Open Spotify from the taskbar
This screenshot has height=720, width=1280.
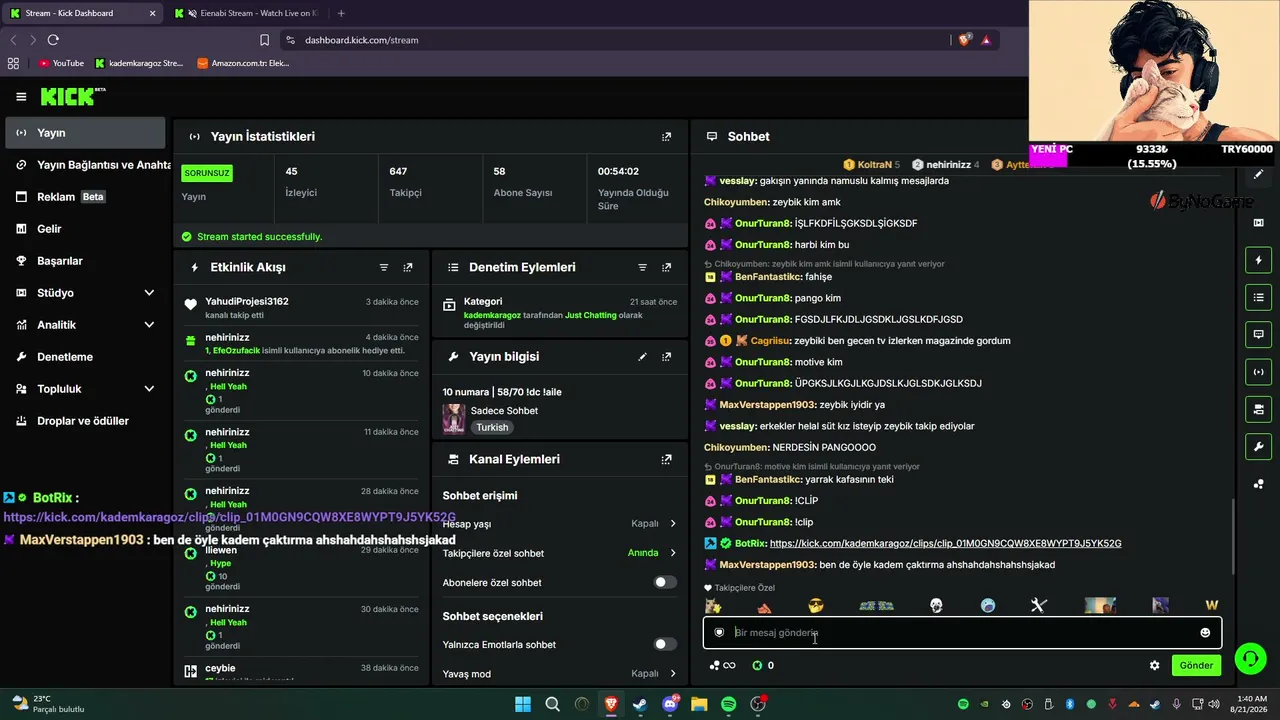pos(728,704)
